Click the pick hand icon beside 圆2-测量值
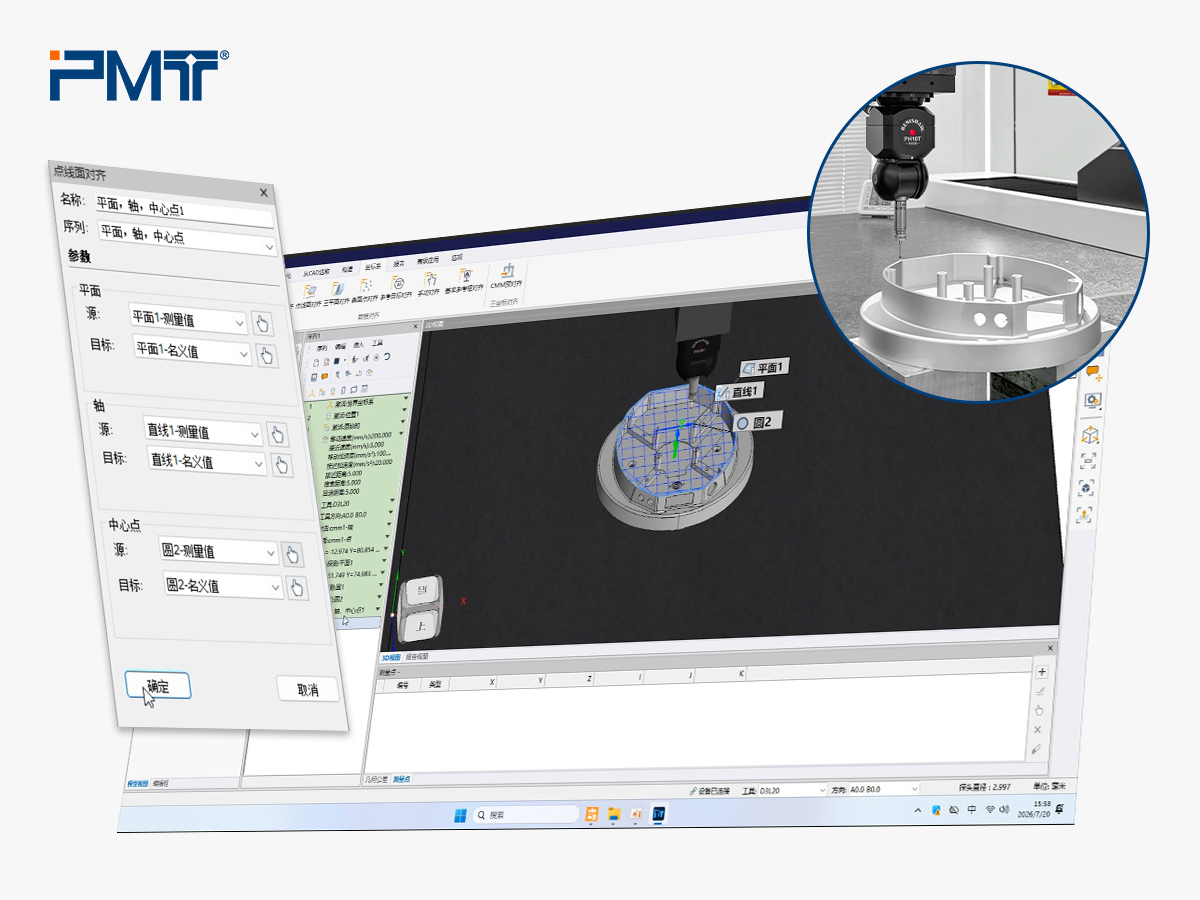 click(x=291, y=554)
